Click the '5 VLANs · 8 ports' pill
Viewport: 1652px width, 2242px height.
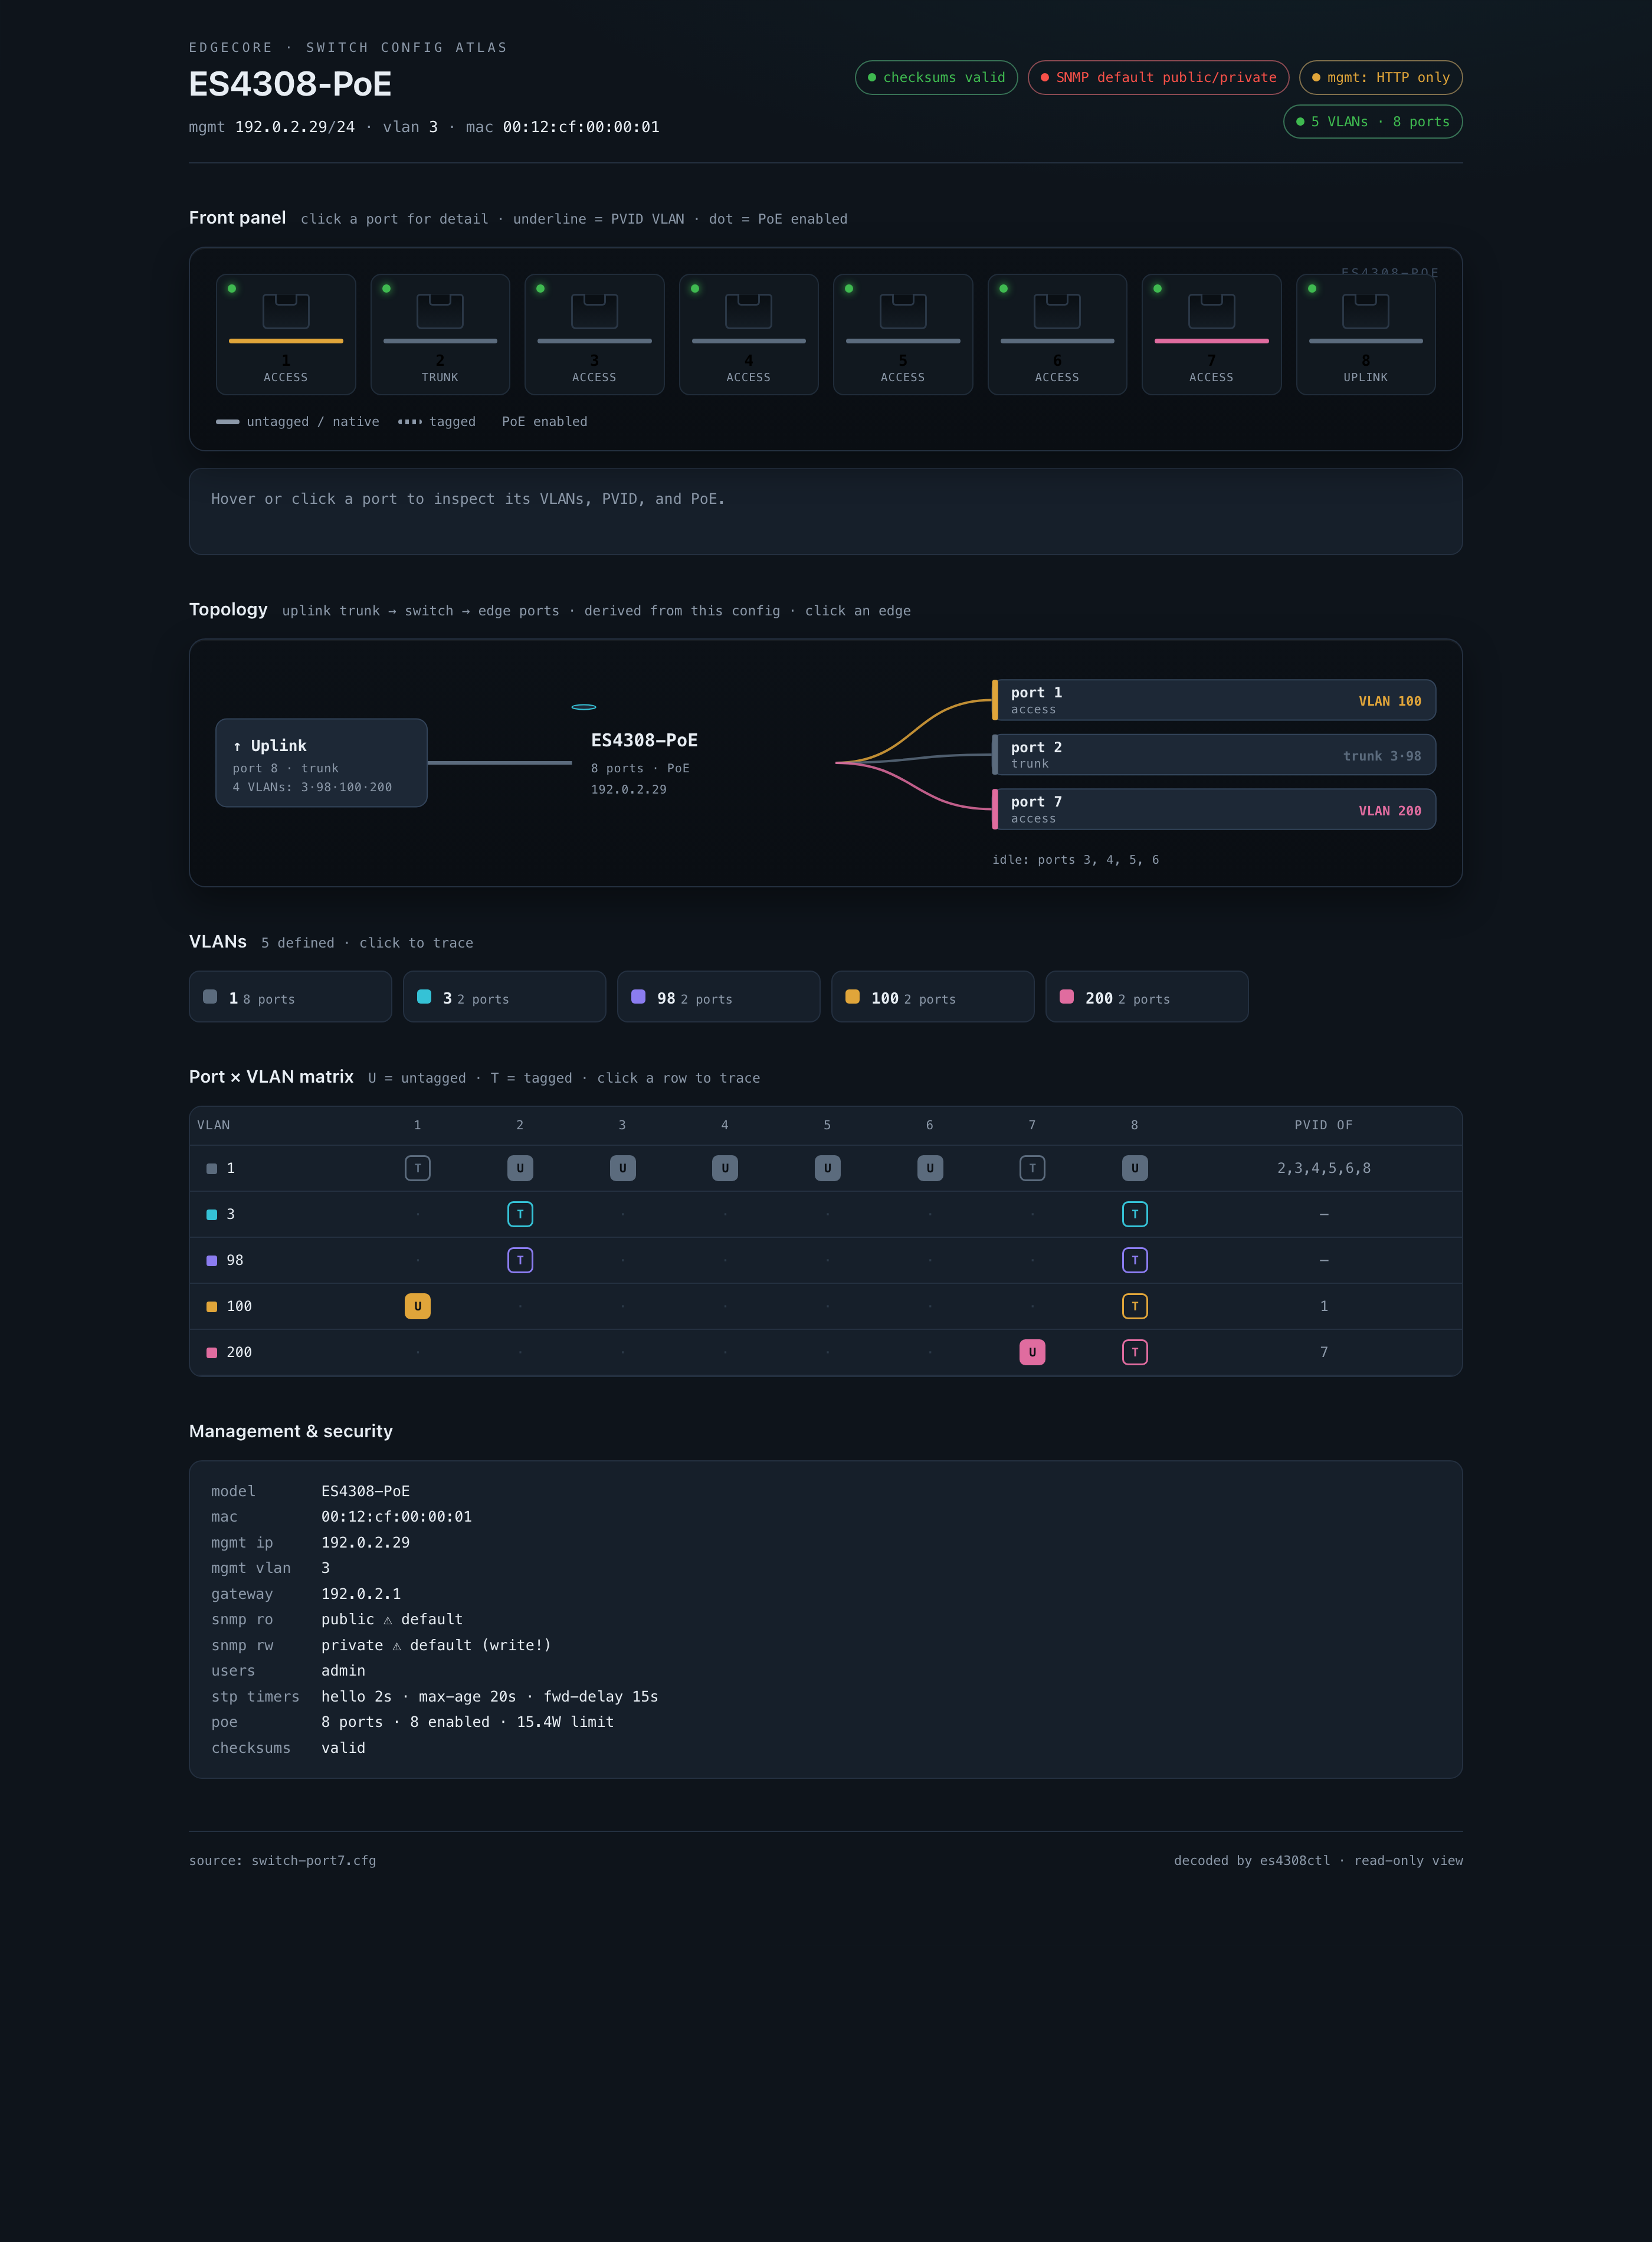(x=1373, y=121)
